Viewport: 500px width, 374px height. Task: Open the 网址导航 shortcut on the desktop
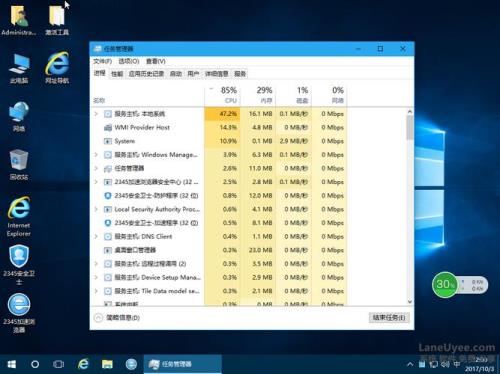click(57, 68)
